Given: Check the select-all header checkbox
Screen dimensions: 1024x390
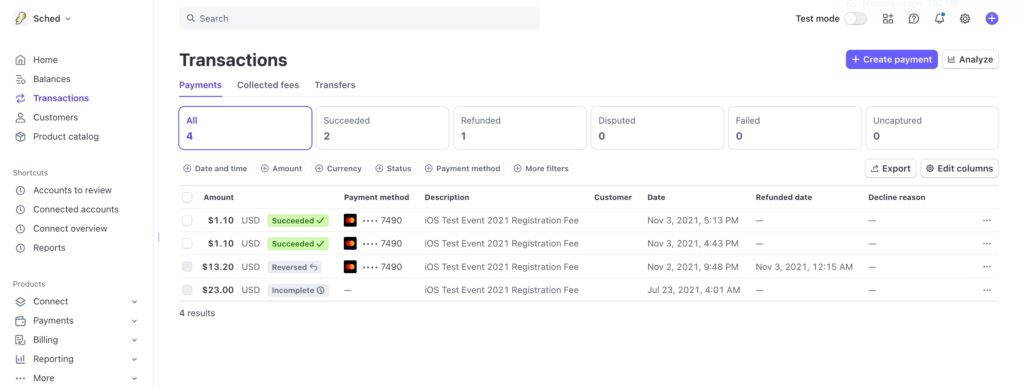Looking at the screenshot, I should pyautogui.click(x=187, y=197).
